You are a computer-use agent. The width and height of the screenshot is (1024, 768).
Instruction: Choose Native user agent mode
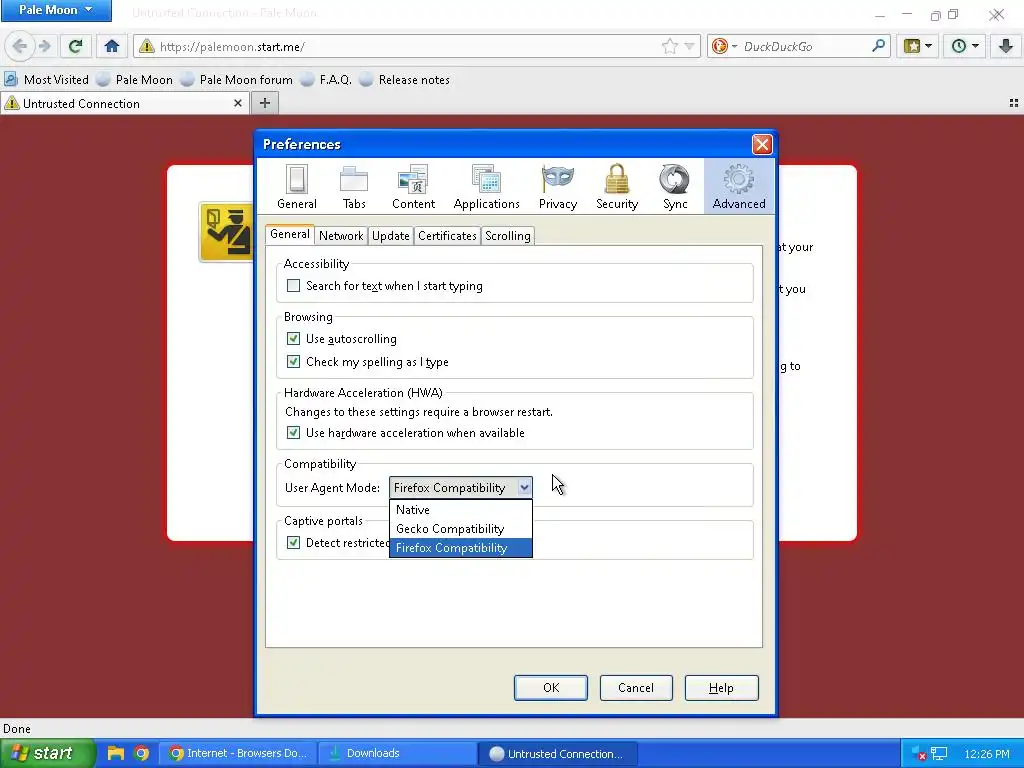460,510
